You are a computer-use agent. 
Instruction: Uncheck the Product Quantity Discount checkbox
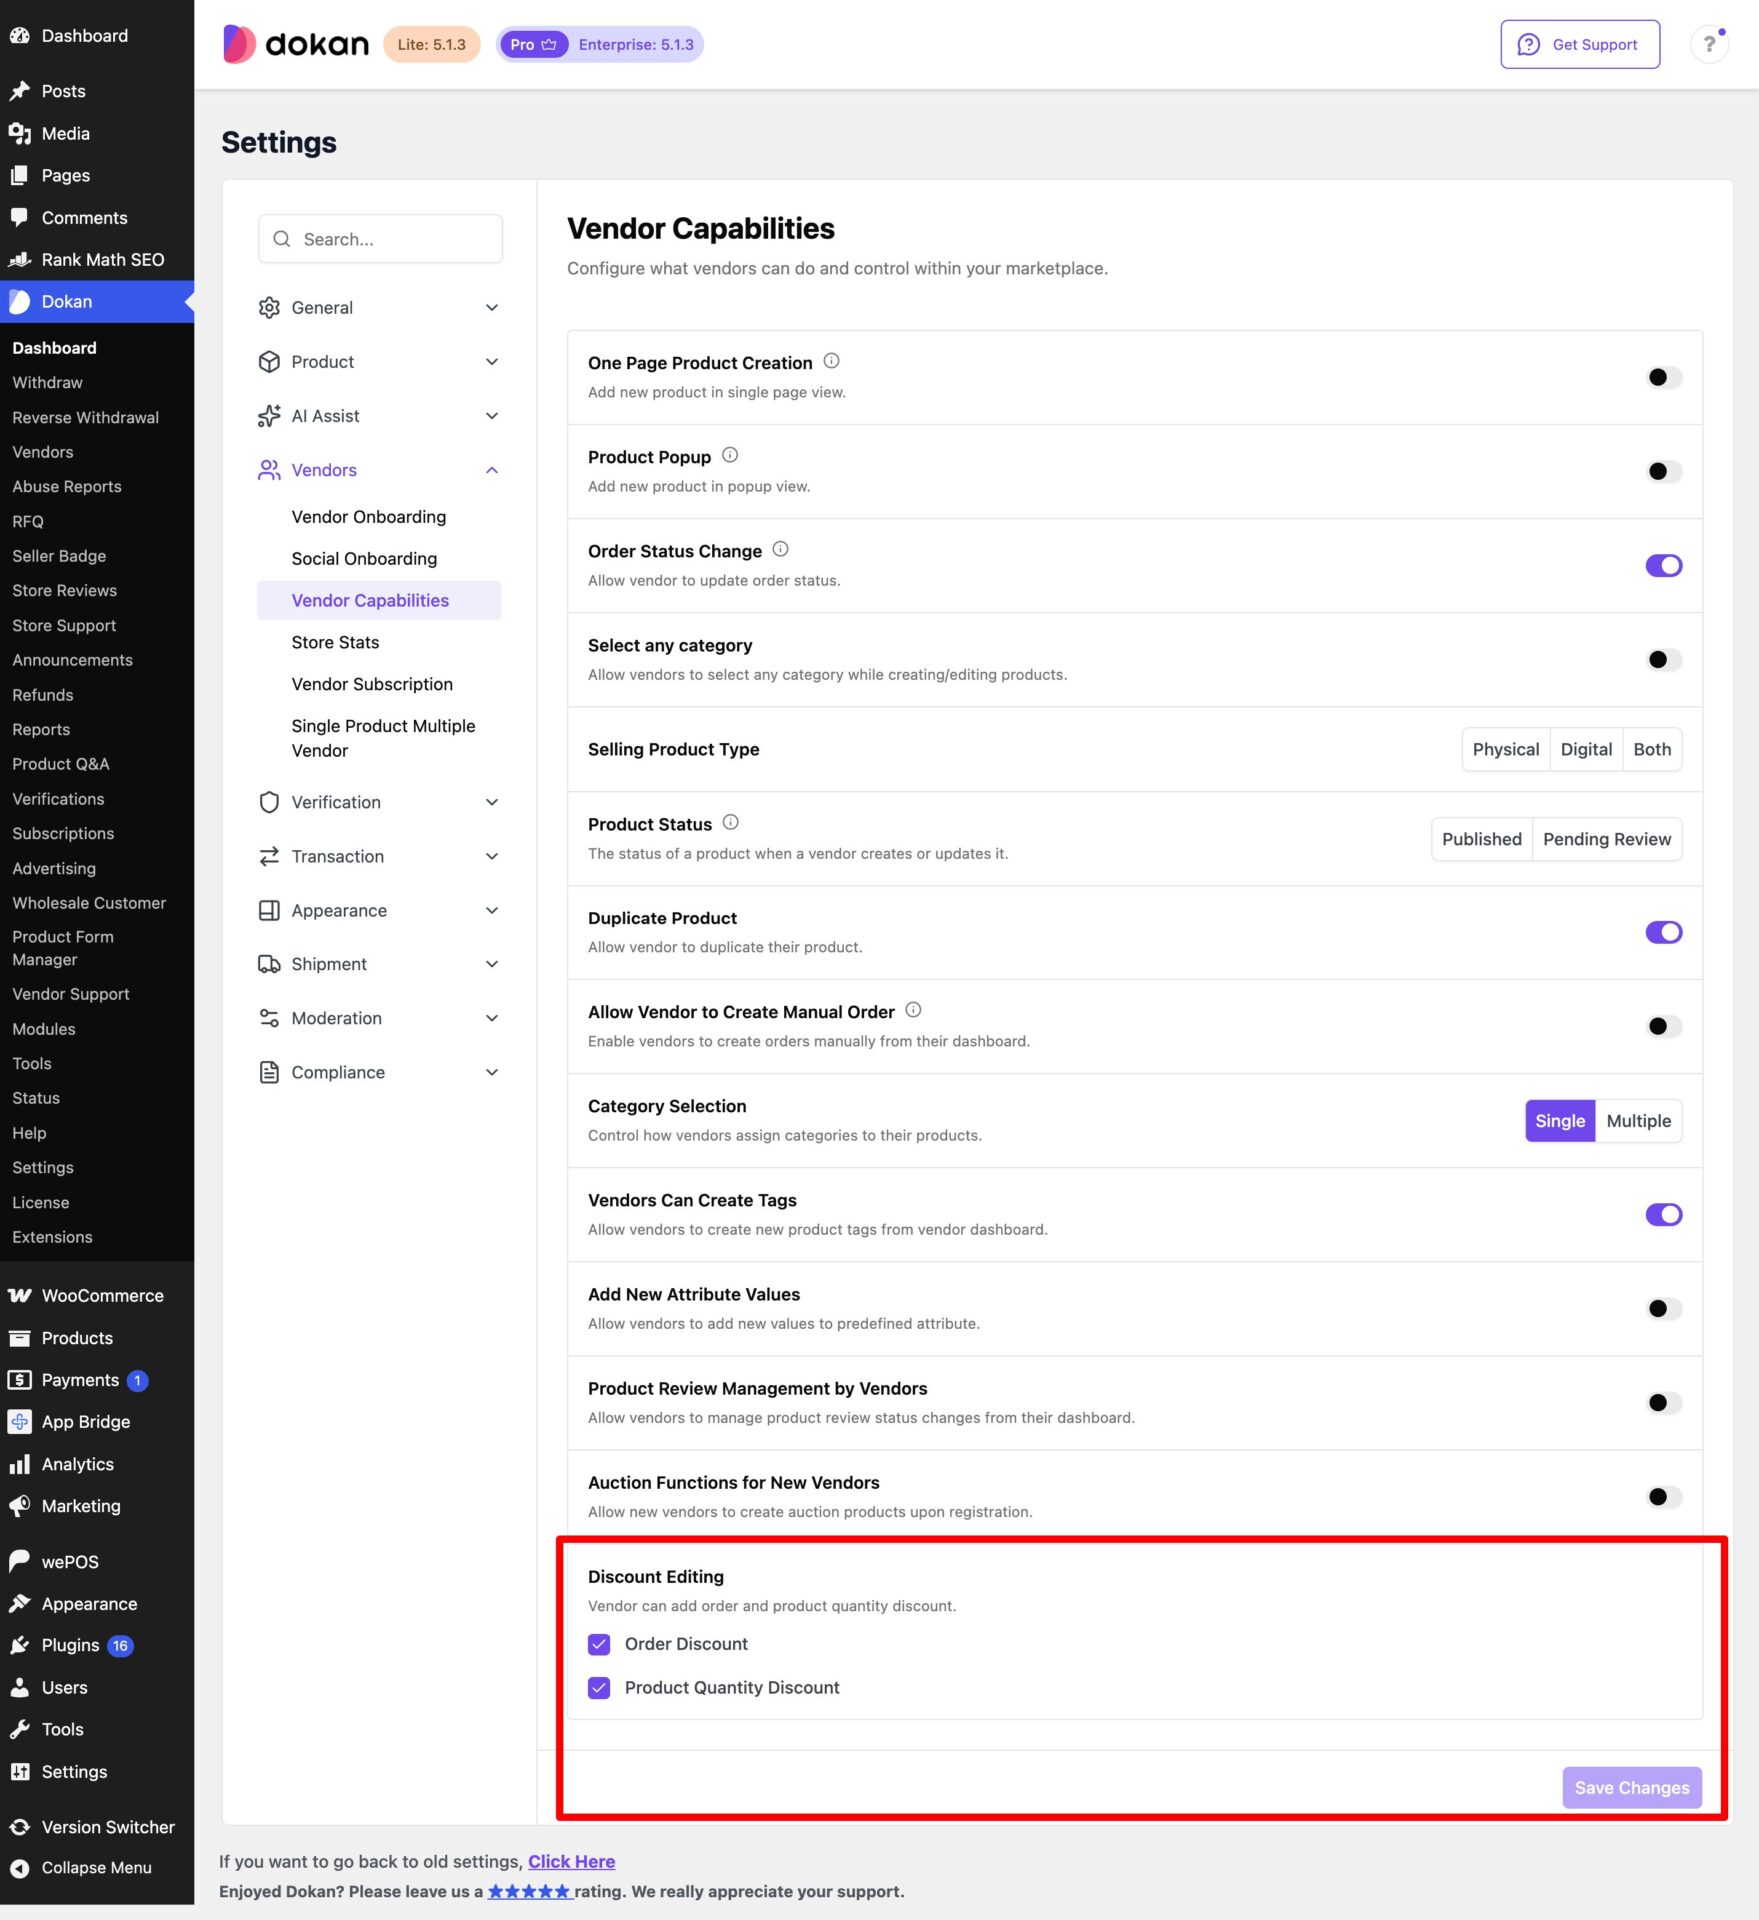point(599,1688)
